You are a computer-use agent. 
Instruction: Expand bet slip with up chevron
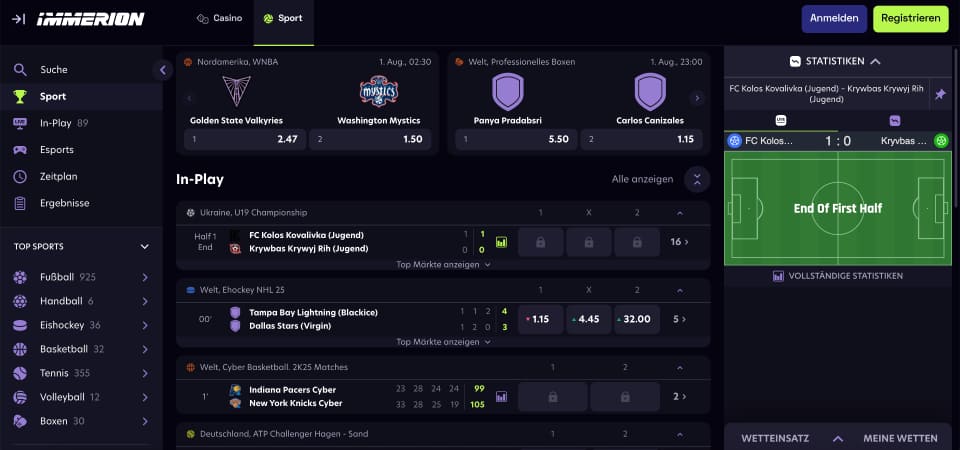(838, 438)
